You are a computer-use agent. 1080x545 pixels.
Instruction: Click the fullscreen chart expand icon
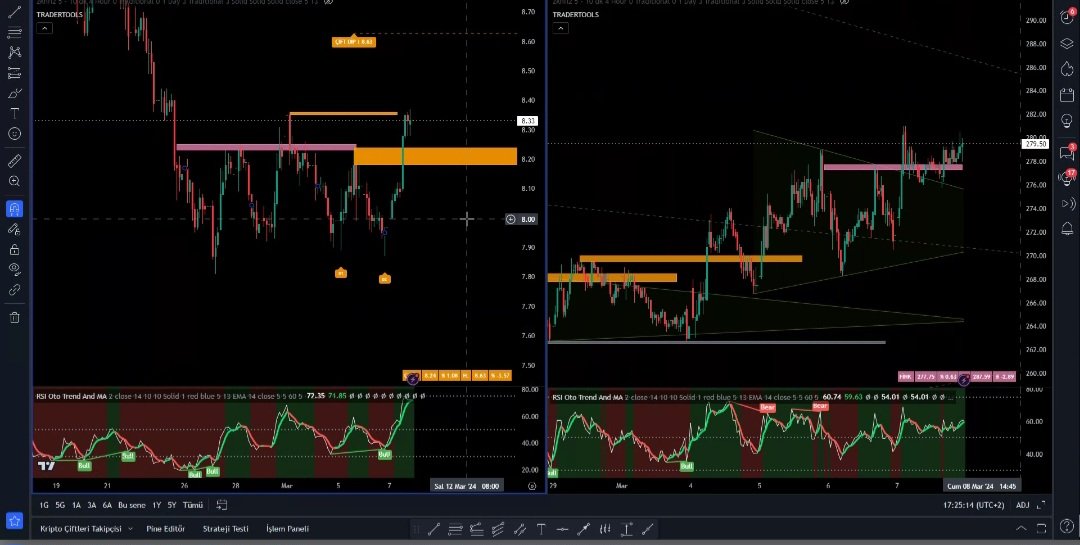coord(1041,505)
